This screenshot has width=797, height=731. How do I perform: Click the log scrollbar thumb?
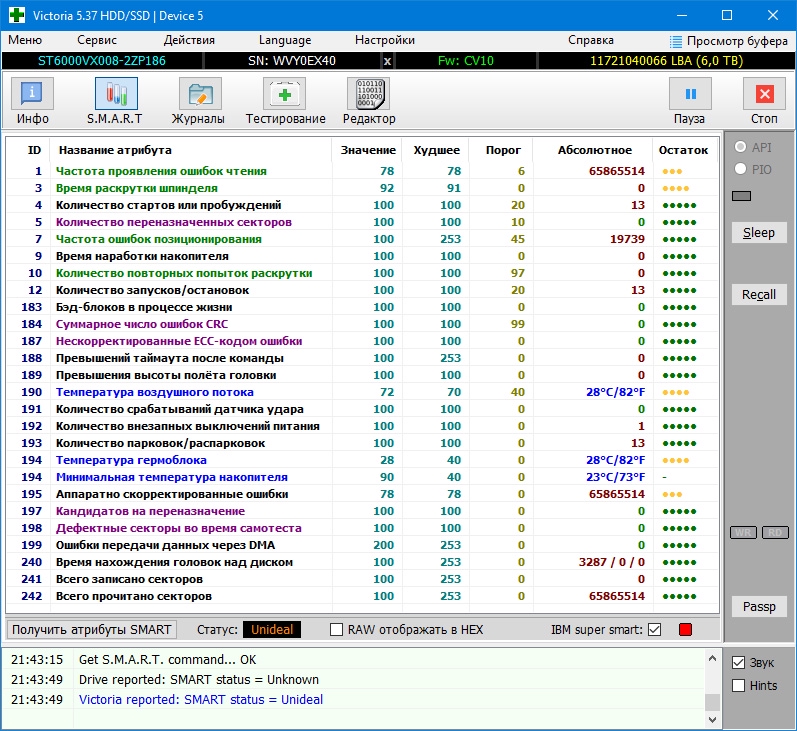pyautogui.click(x=712, y=702)
